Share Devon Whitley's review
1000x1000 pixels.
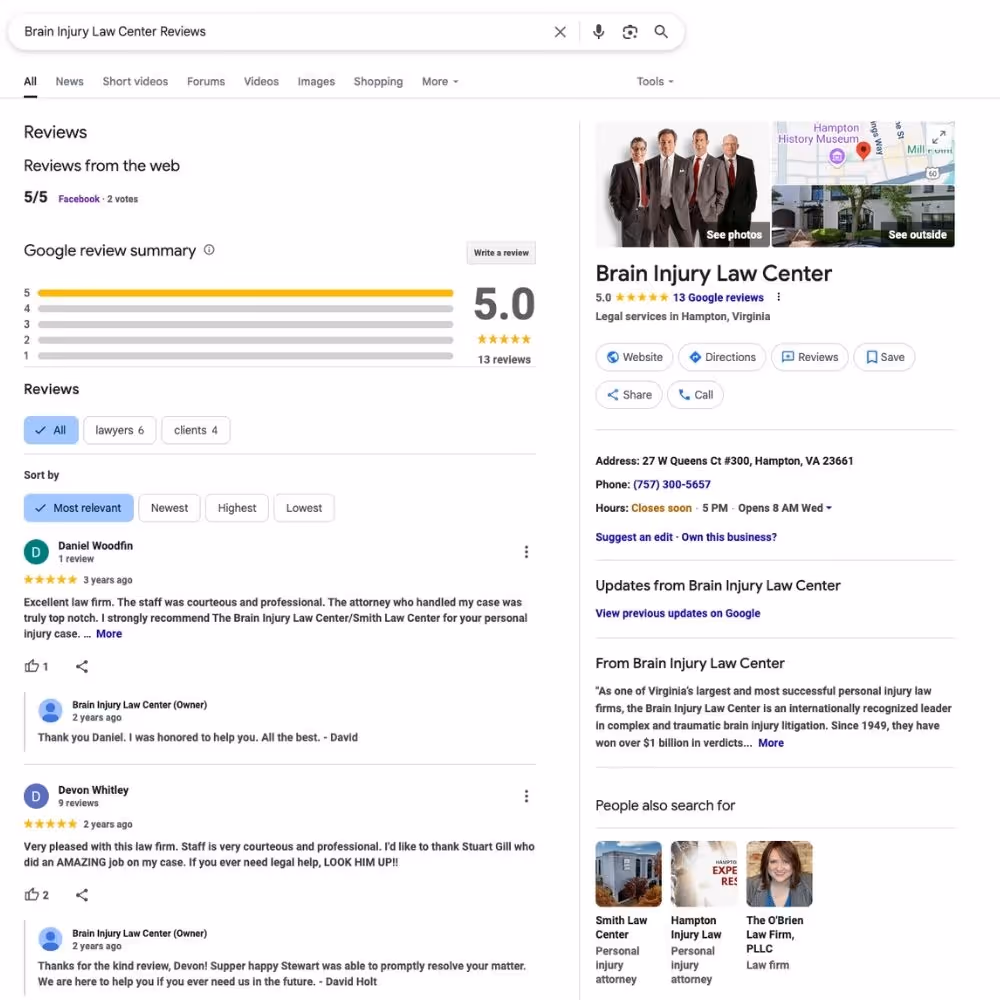pyautogui.click(x=82, y=895)
